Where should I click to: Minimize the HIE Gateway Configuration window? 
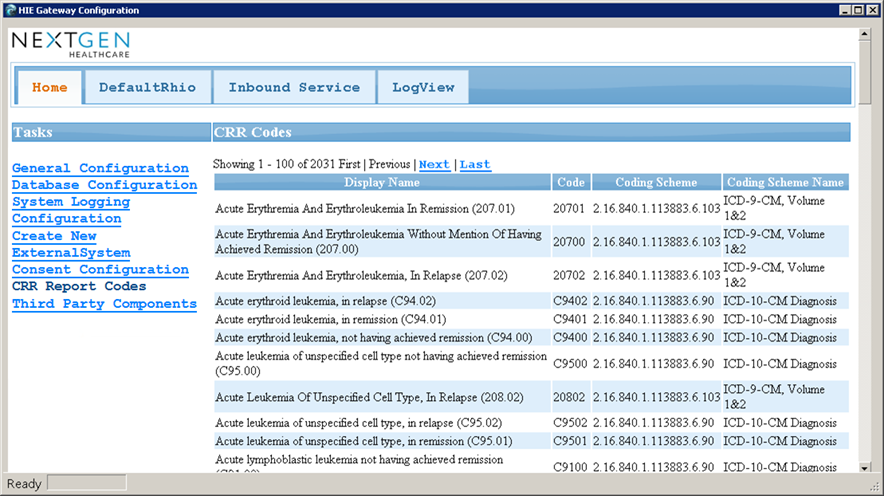(845, 10)
